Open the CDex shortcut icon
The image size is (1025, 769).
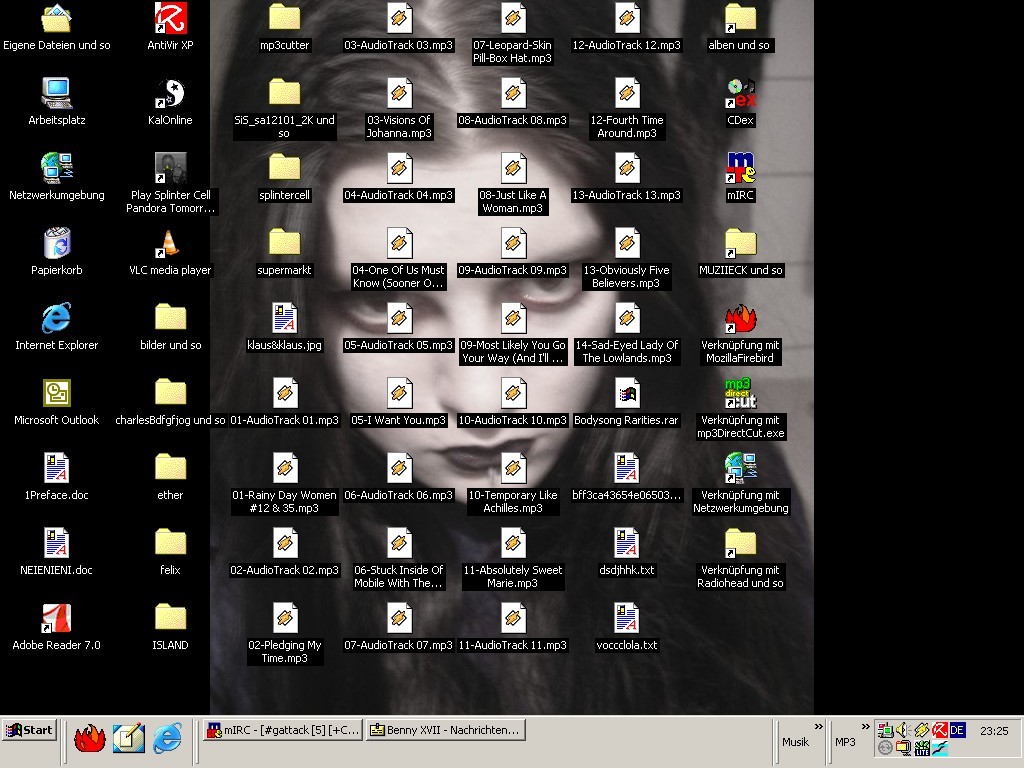740,93
